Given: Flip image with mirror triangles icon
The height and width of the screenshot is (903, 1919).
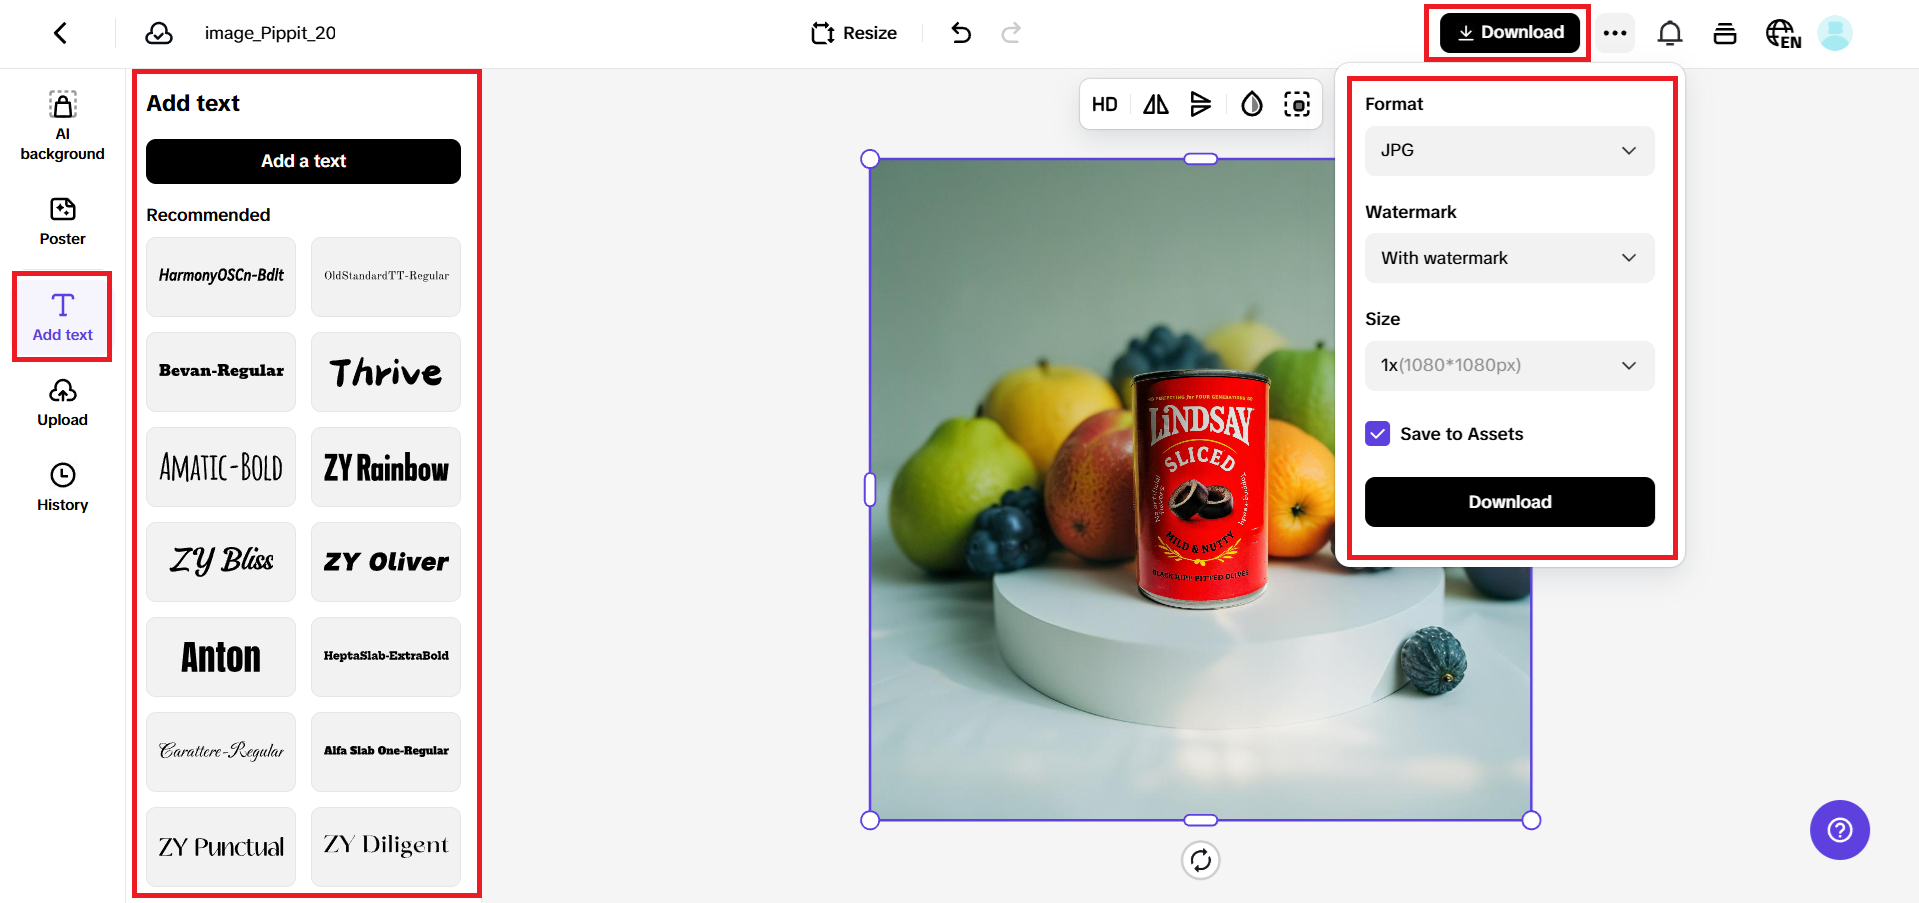Looking at the screenshot, I should (x=1156, y=104).
